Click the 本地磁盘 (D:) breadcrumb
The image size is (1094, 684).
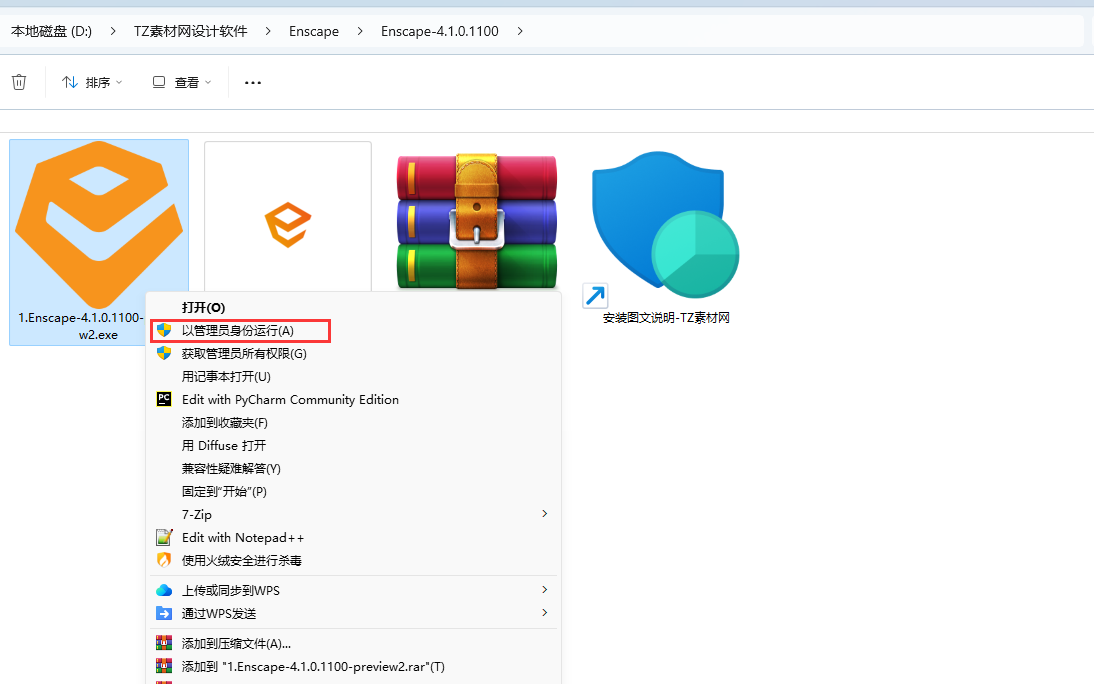52,31
